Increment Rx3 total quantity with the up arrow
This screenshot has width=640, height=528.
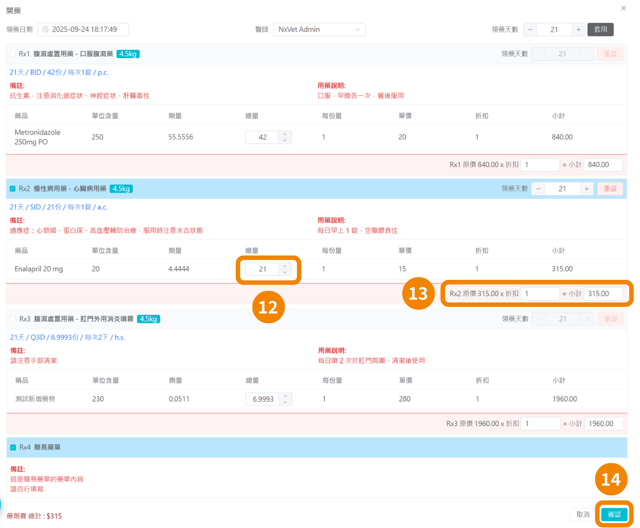tap(285, 396)
